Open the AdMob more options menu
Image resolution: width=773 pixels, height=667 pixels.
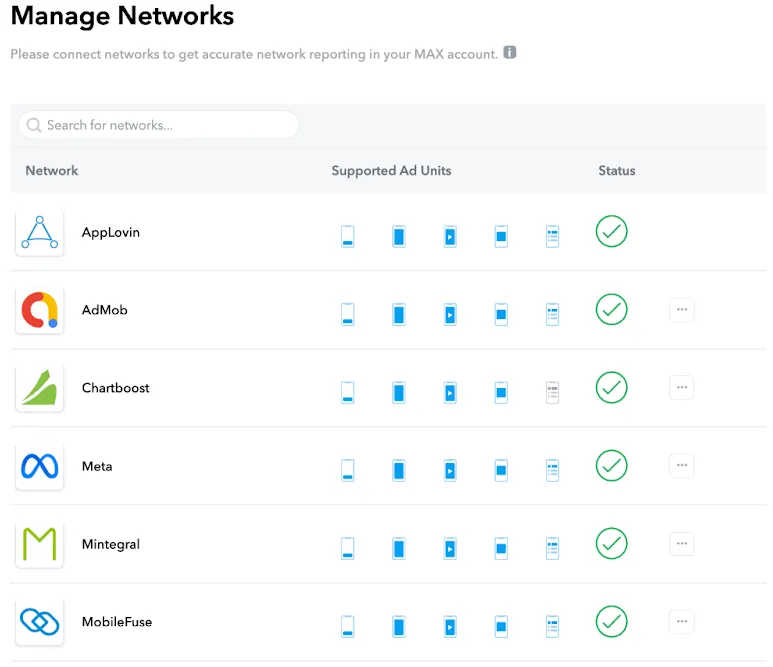click(x=682, y=310)
